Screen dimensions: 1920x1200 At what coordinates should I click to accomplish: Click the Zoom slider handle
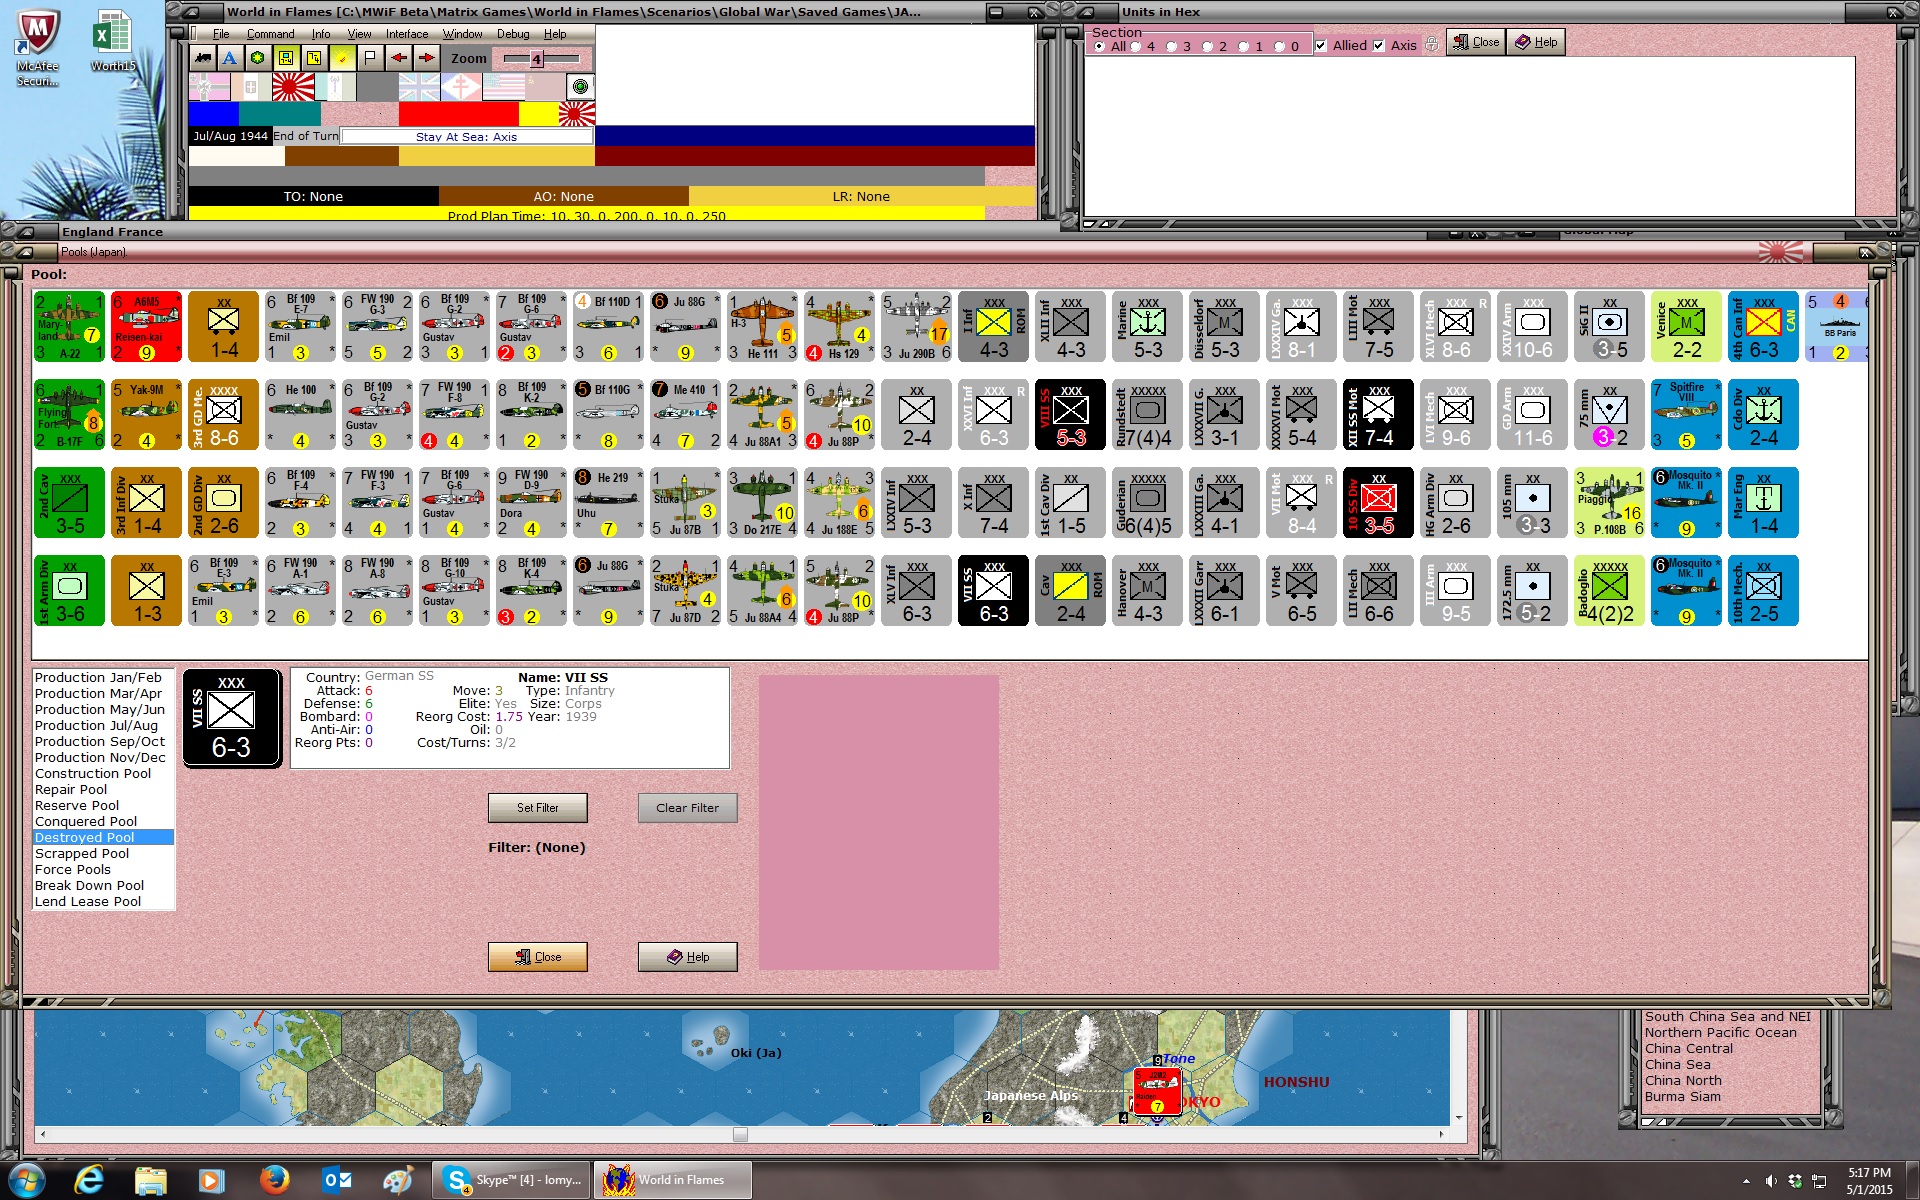point(536,59)
